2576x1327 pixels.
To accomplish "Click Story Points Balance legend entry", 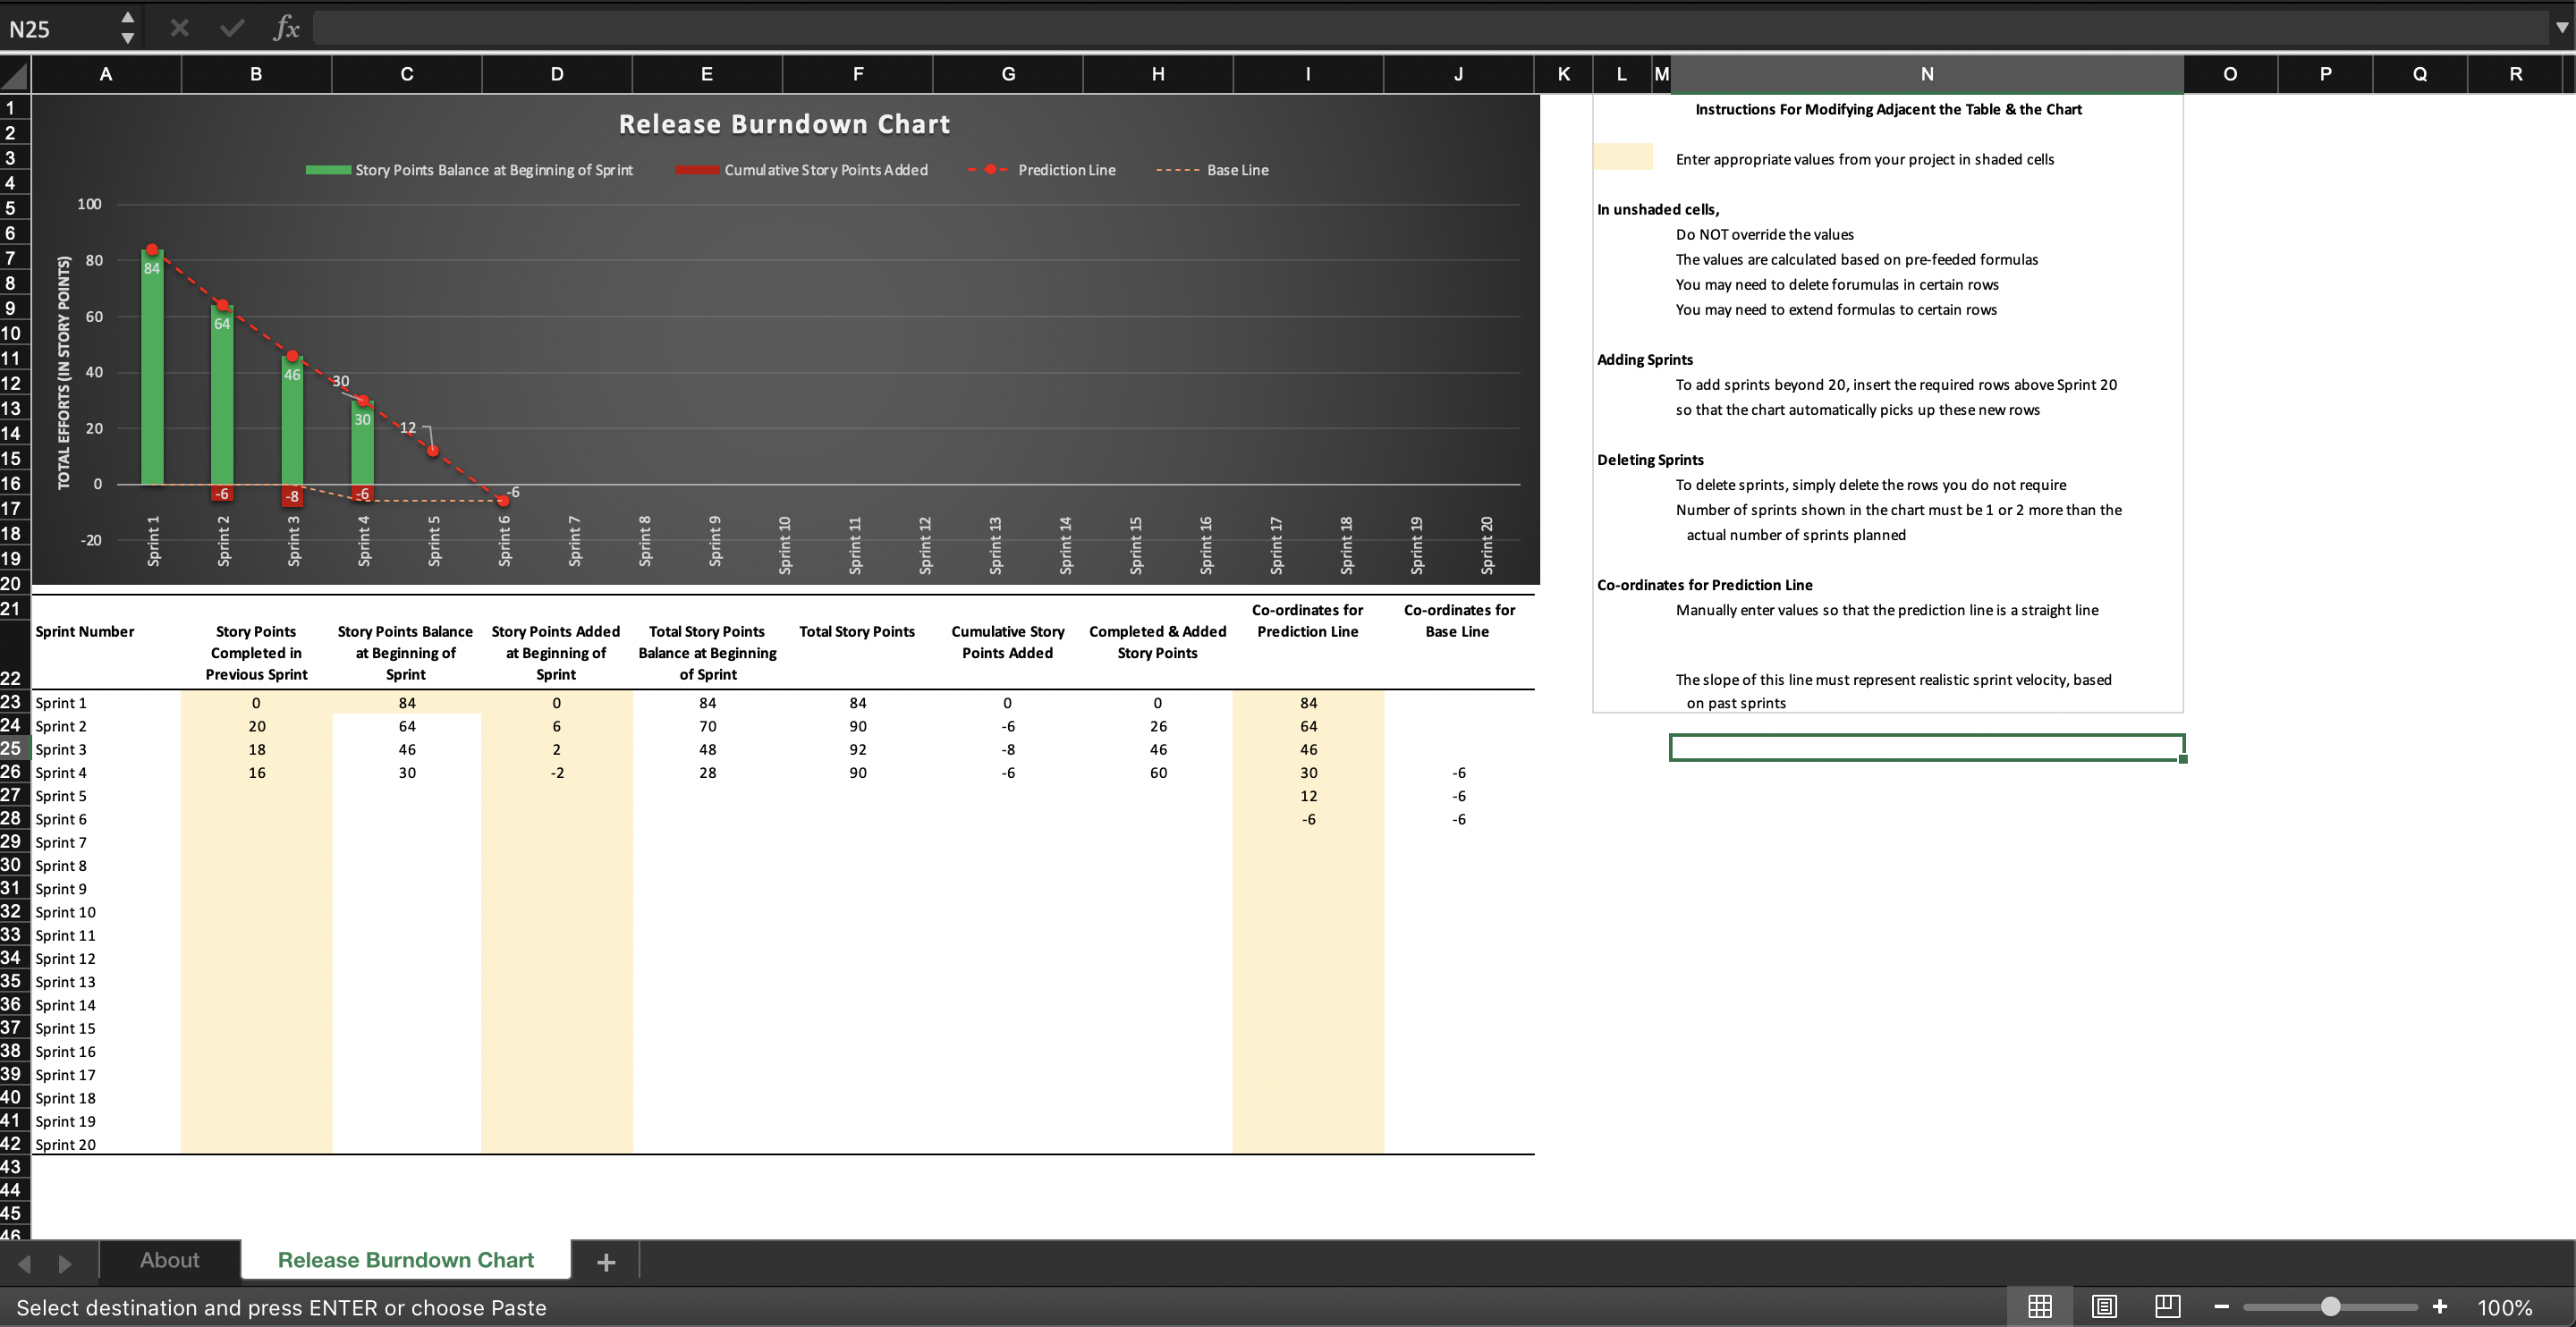I will [470, 170].
